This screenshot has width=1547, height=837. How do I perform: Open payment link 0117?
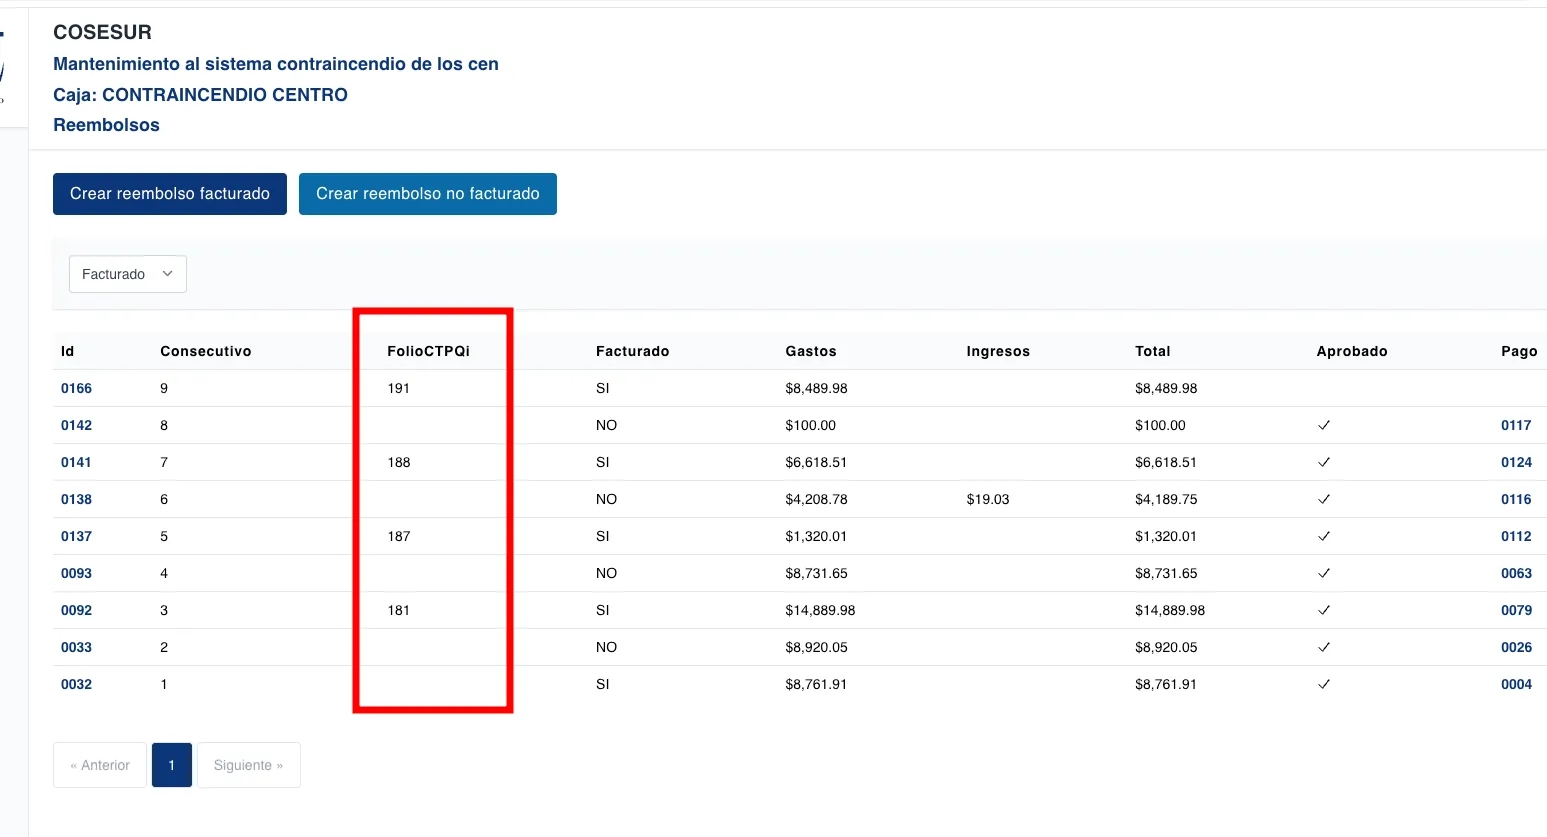click(x=1515, y=425)
